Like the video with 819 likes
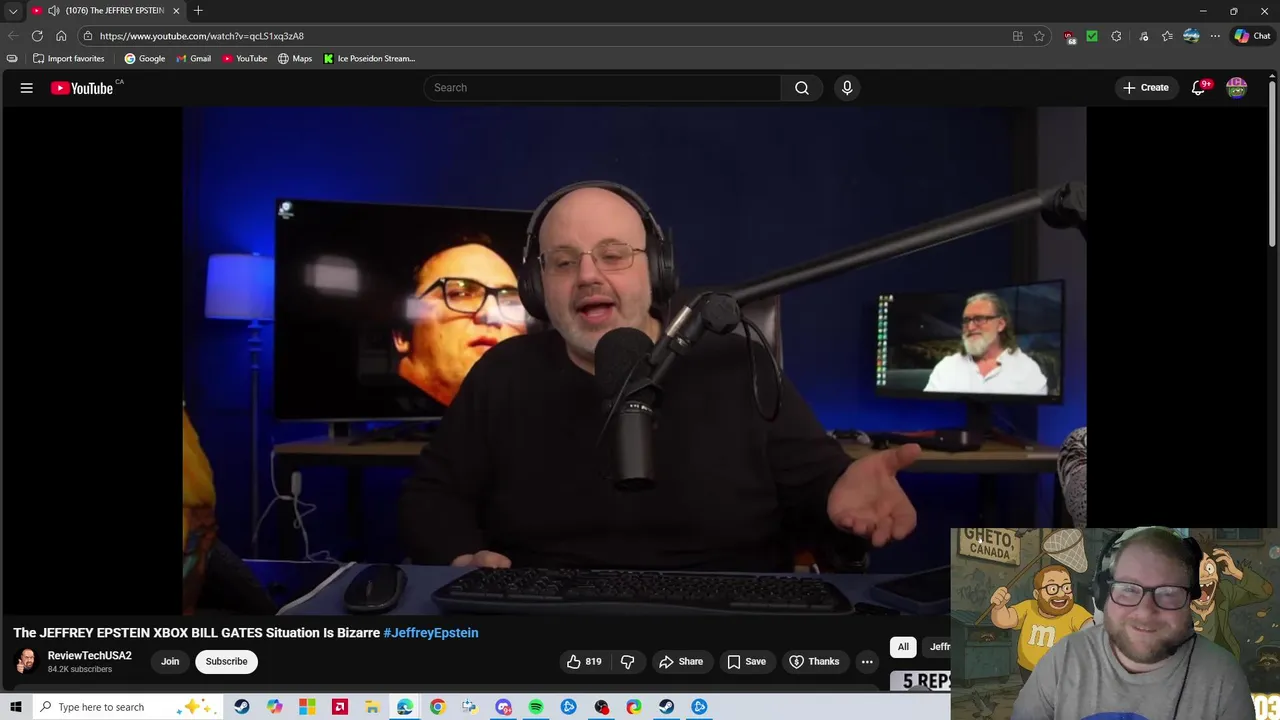Screen dimensions: 1280x720 pyautogui.click(x=584, y=661)
